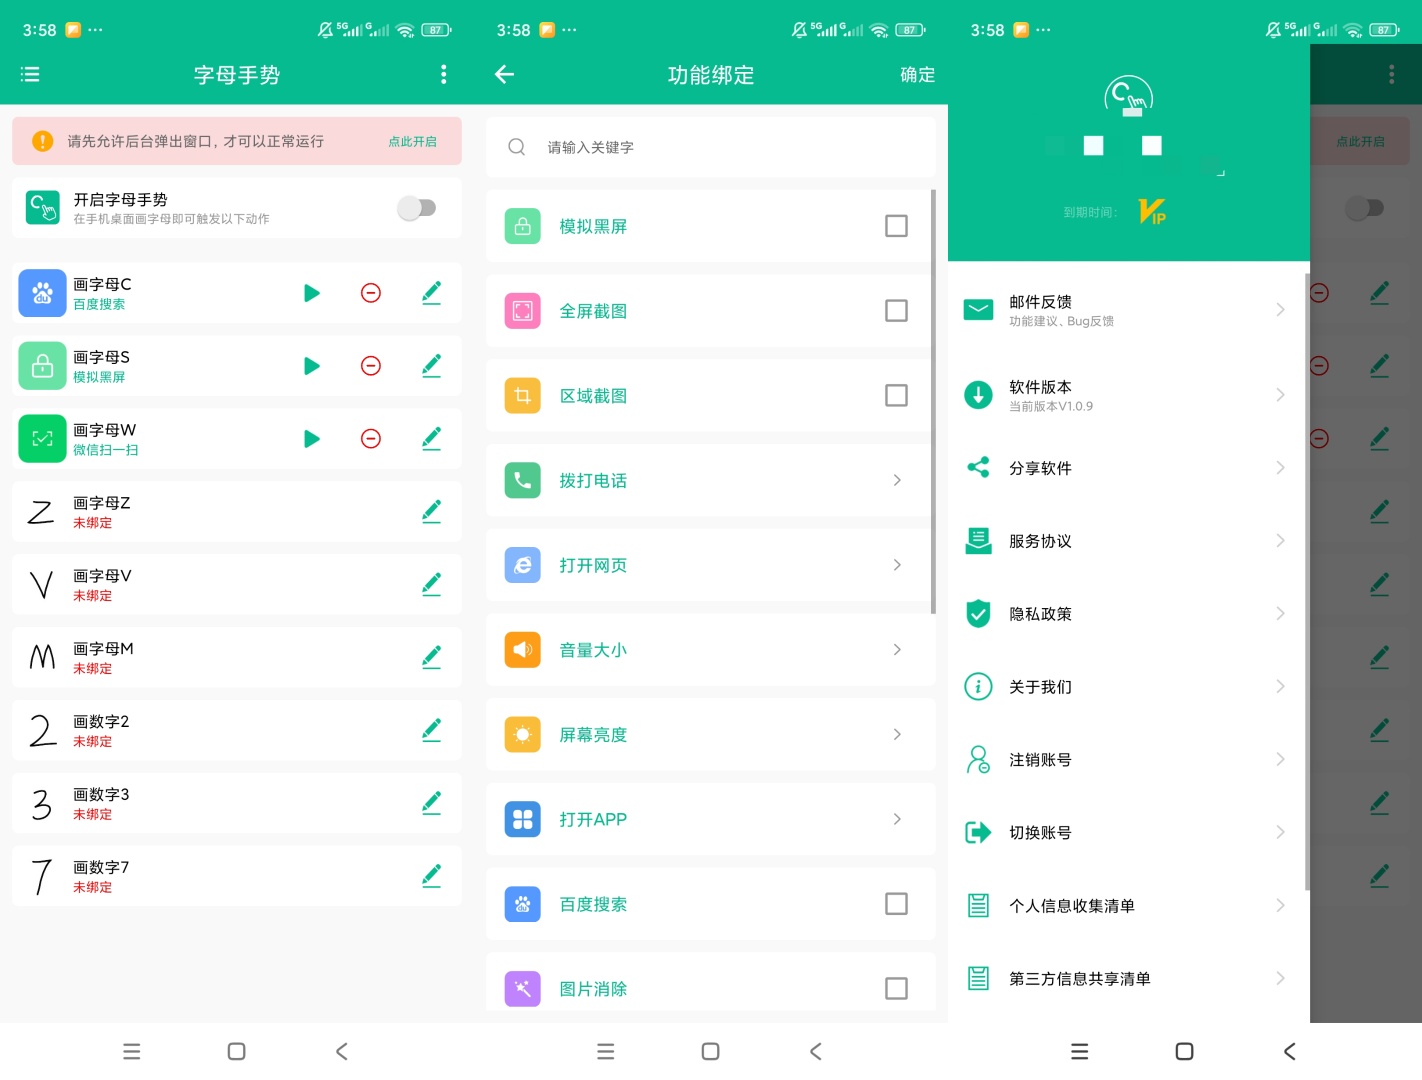This screenshot has height=1080, width=1422.
Task: Tap the 音量大小 speaker icon
Action: (523, 650)
